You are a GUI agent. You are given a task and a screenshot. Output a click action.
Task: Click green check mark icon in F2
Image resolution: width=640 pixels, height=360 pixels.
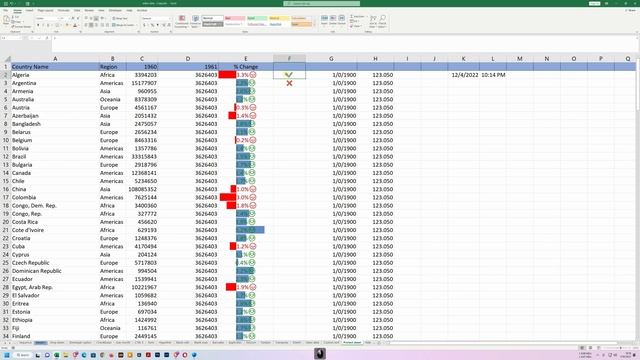pos(289,75)
